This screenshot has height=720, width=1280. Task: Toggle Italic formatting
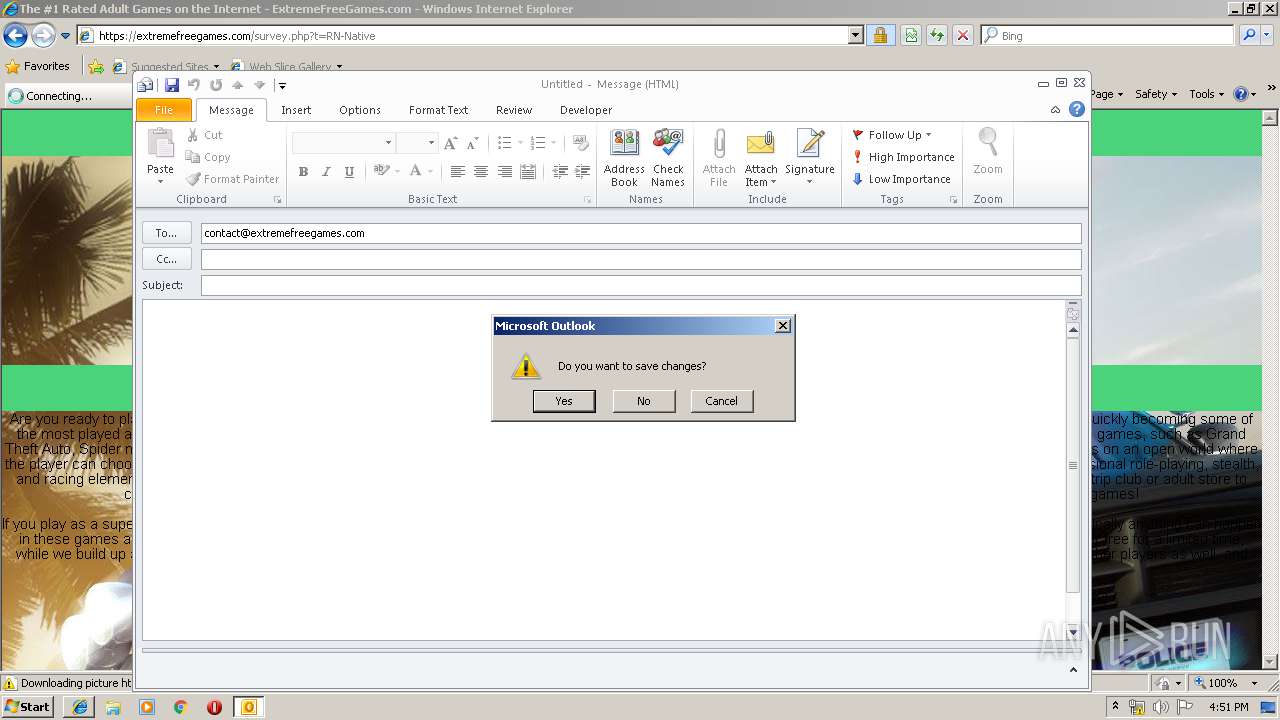click(326, 172)
